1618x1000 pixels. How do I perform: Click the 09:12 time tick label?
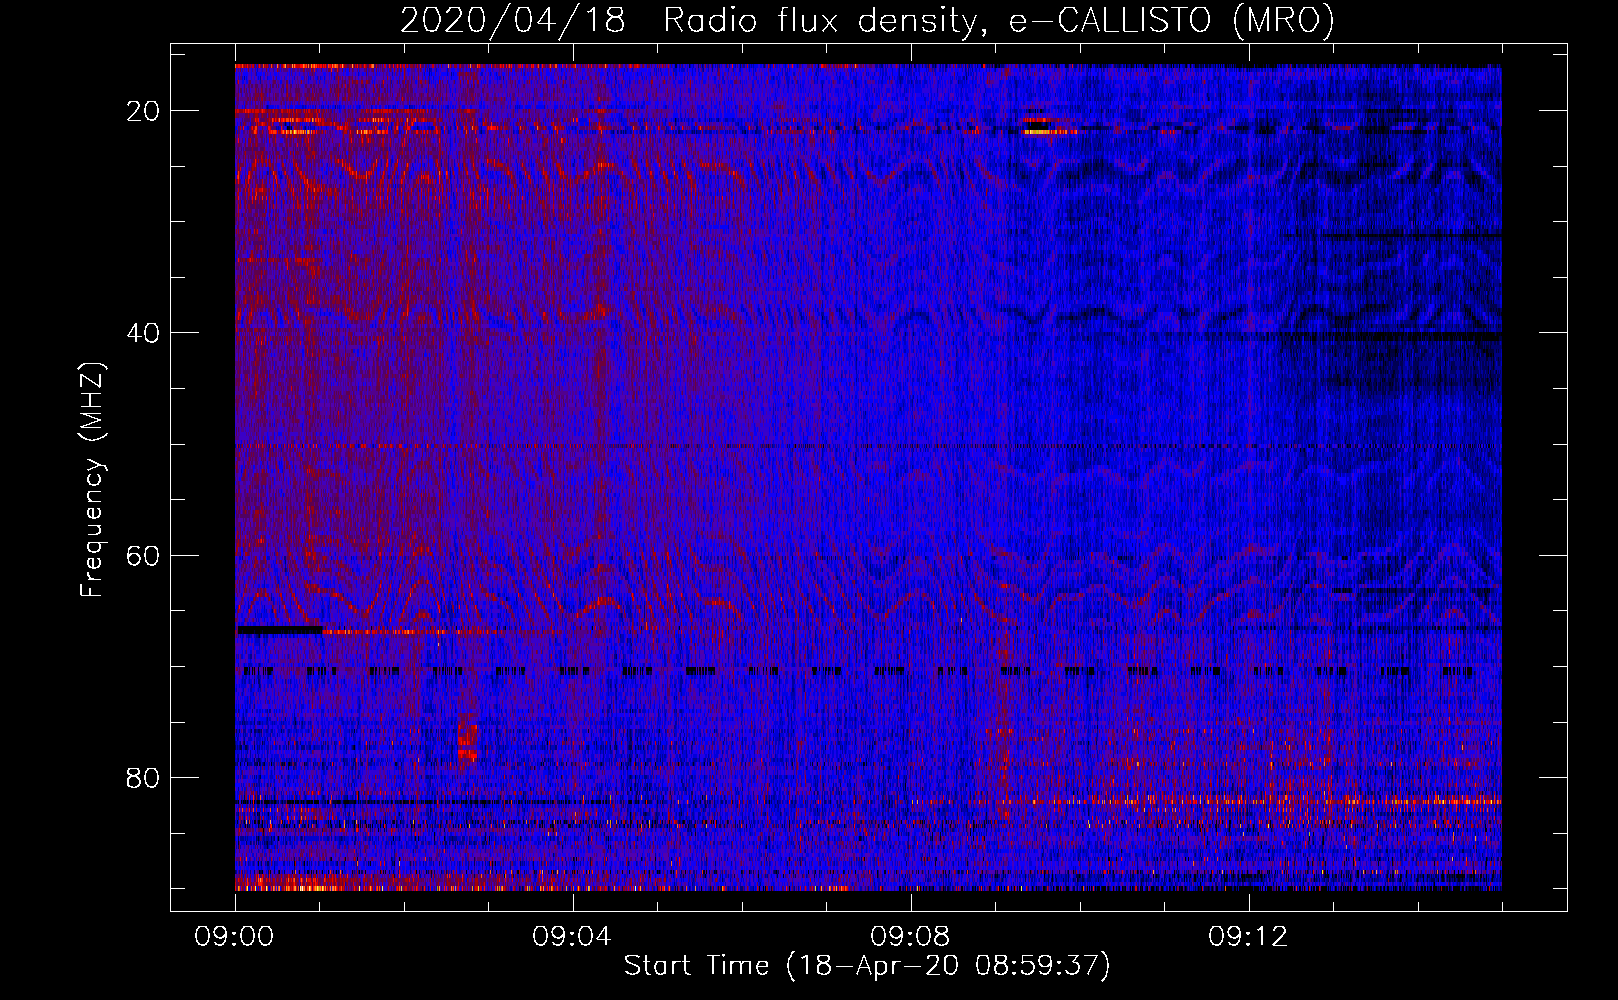[1248, 937]
